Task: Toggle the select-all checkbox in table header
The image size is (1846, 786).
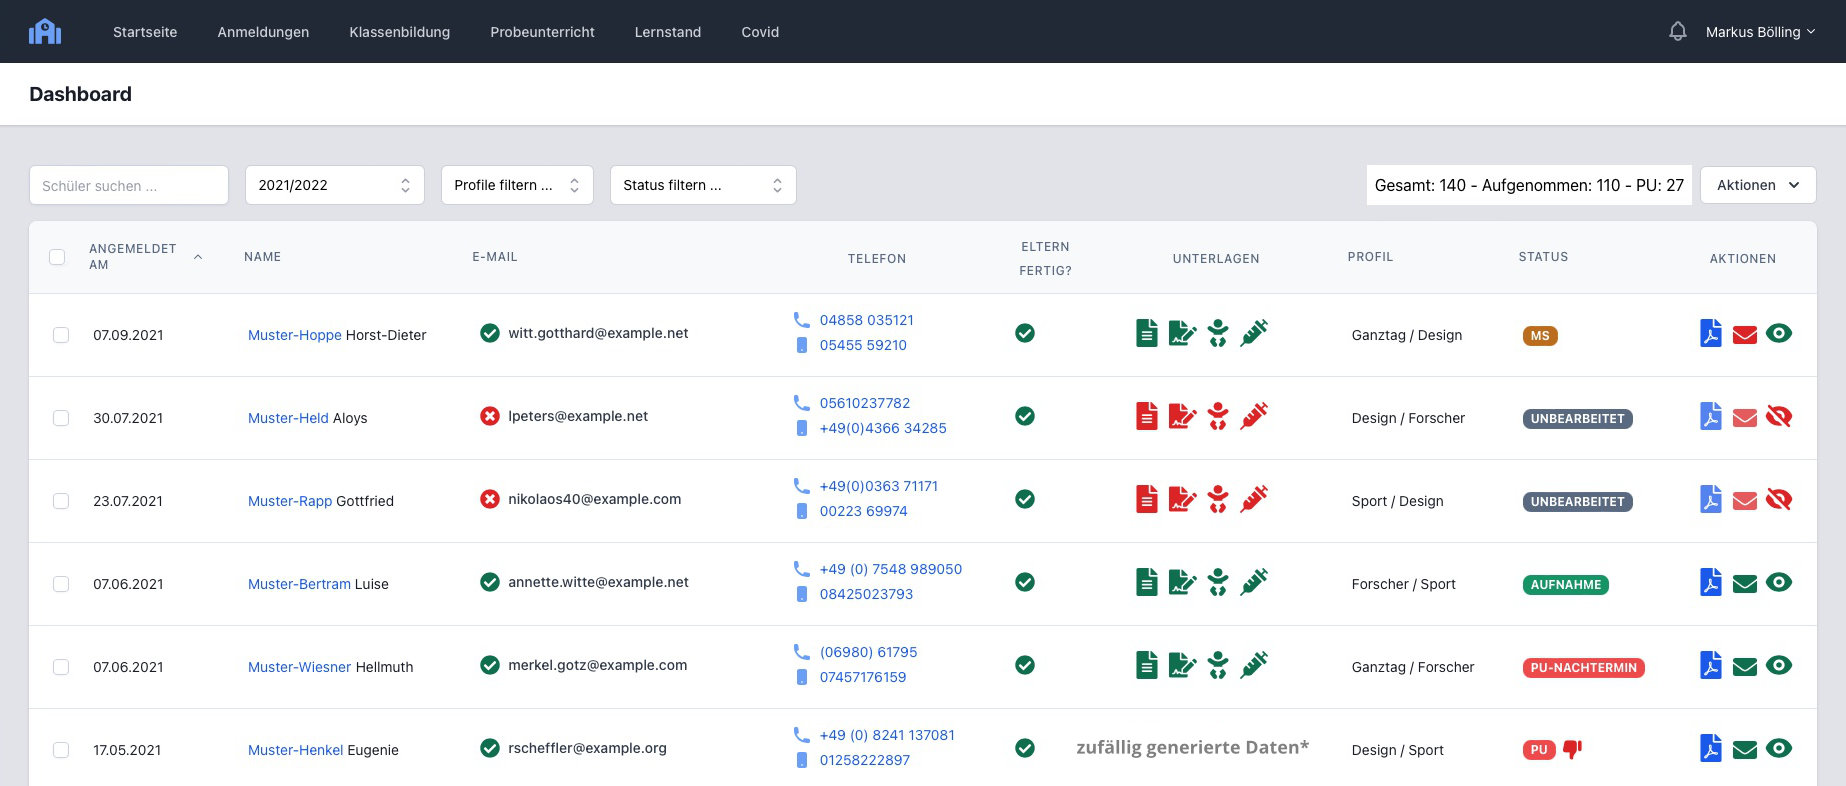Action: [57, 257]
